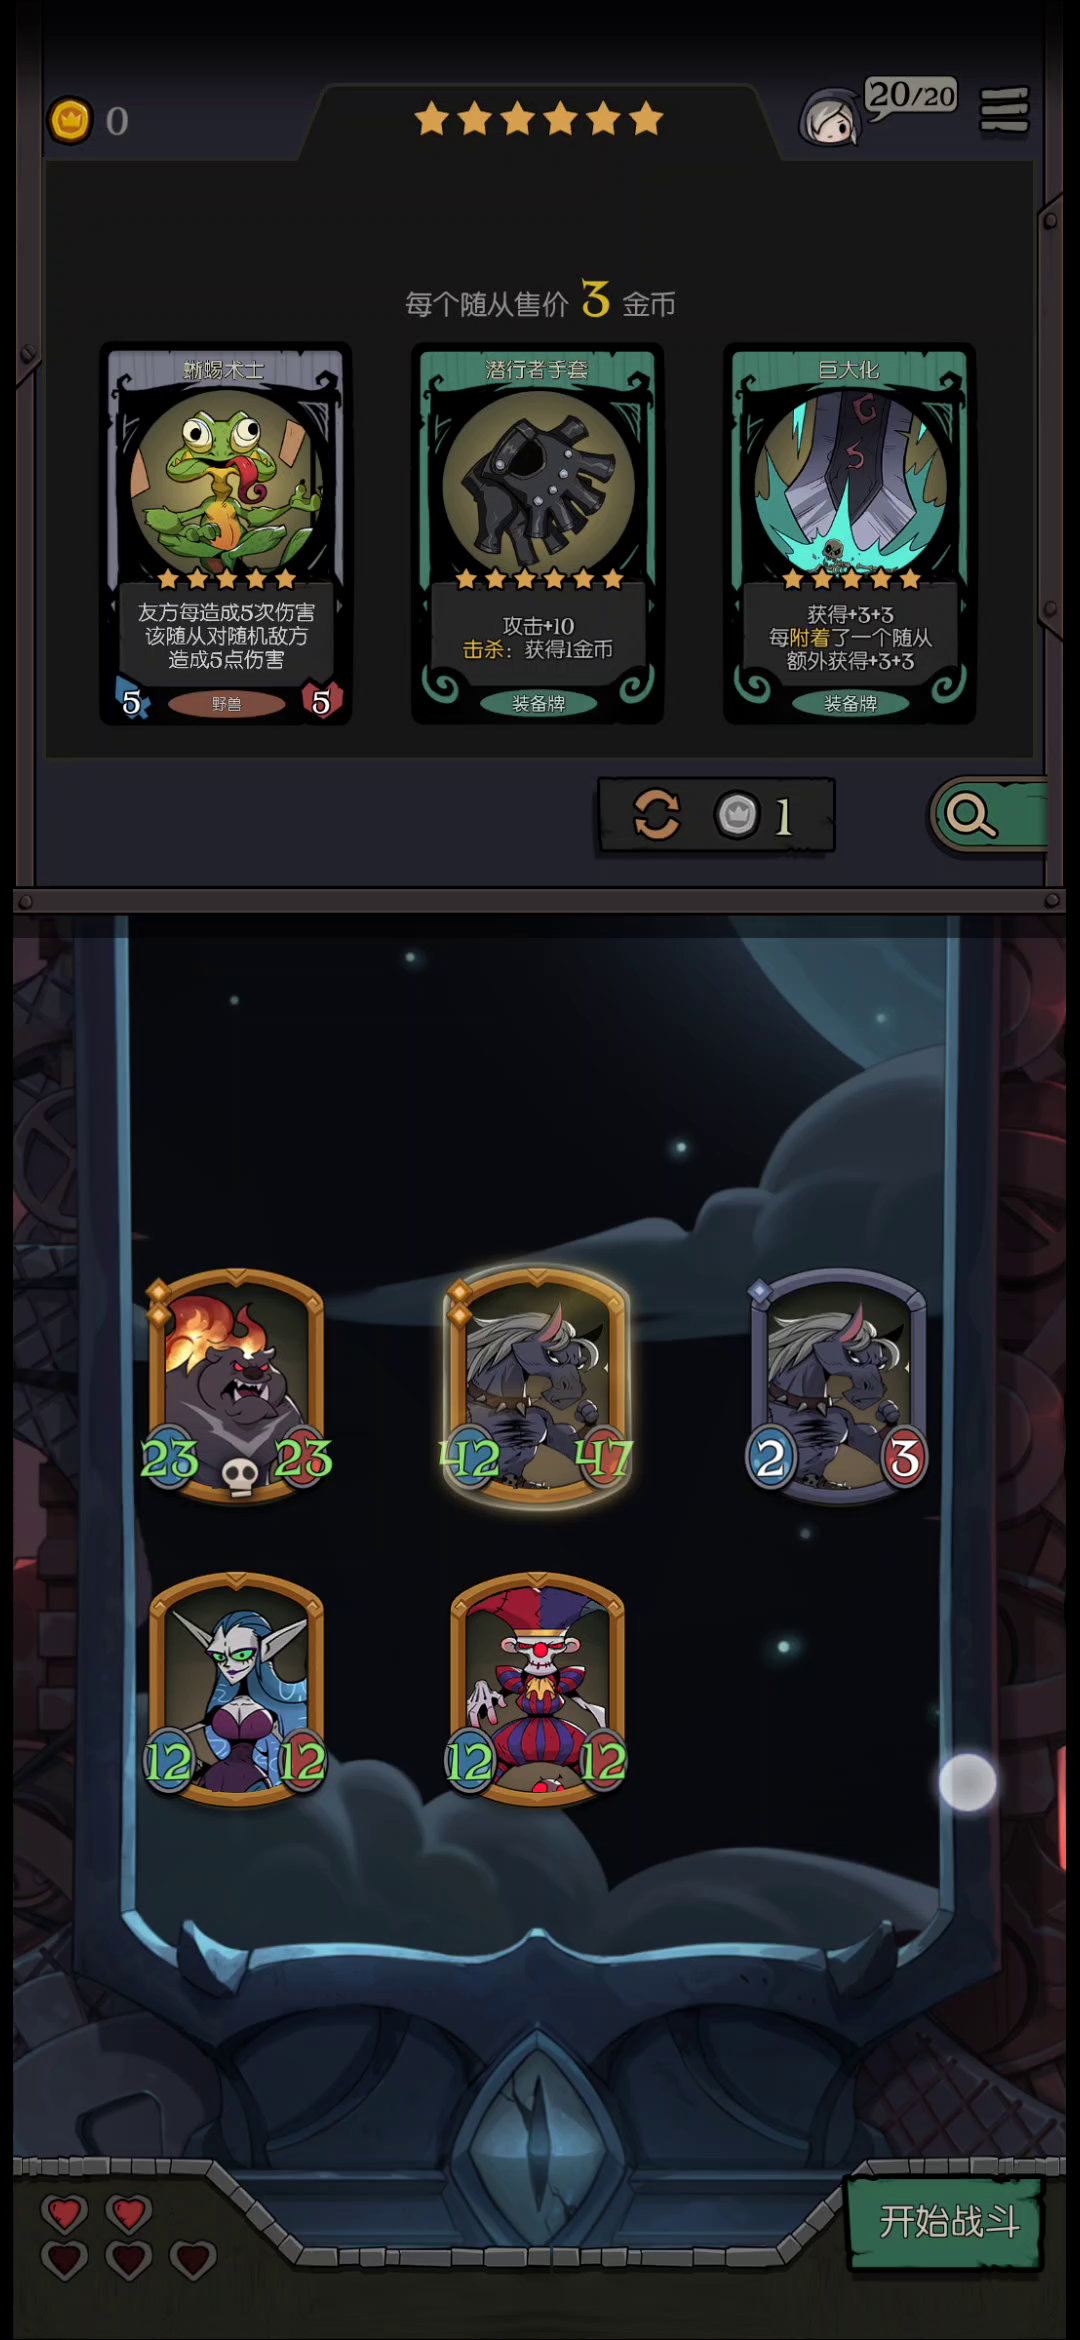The width and height of the screenshot is (1080, 2340).
Task: Click the six-star tavern tier indicator
Action: 539,118
